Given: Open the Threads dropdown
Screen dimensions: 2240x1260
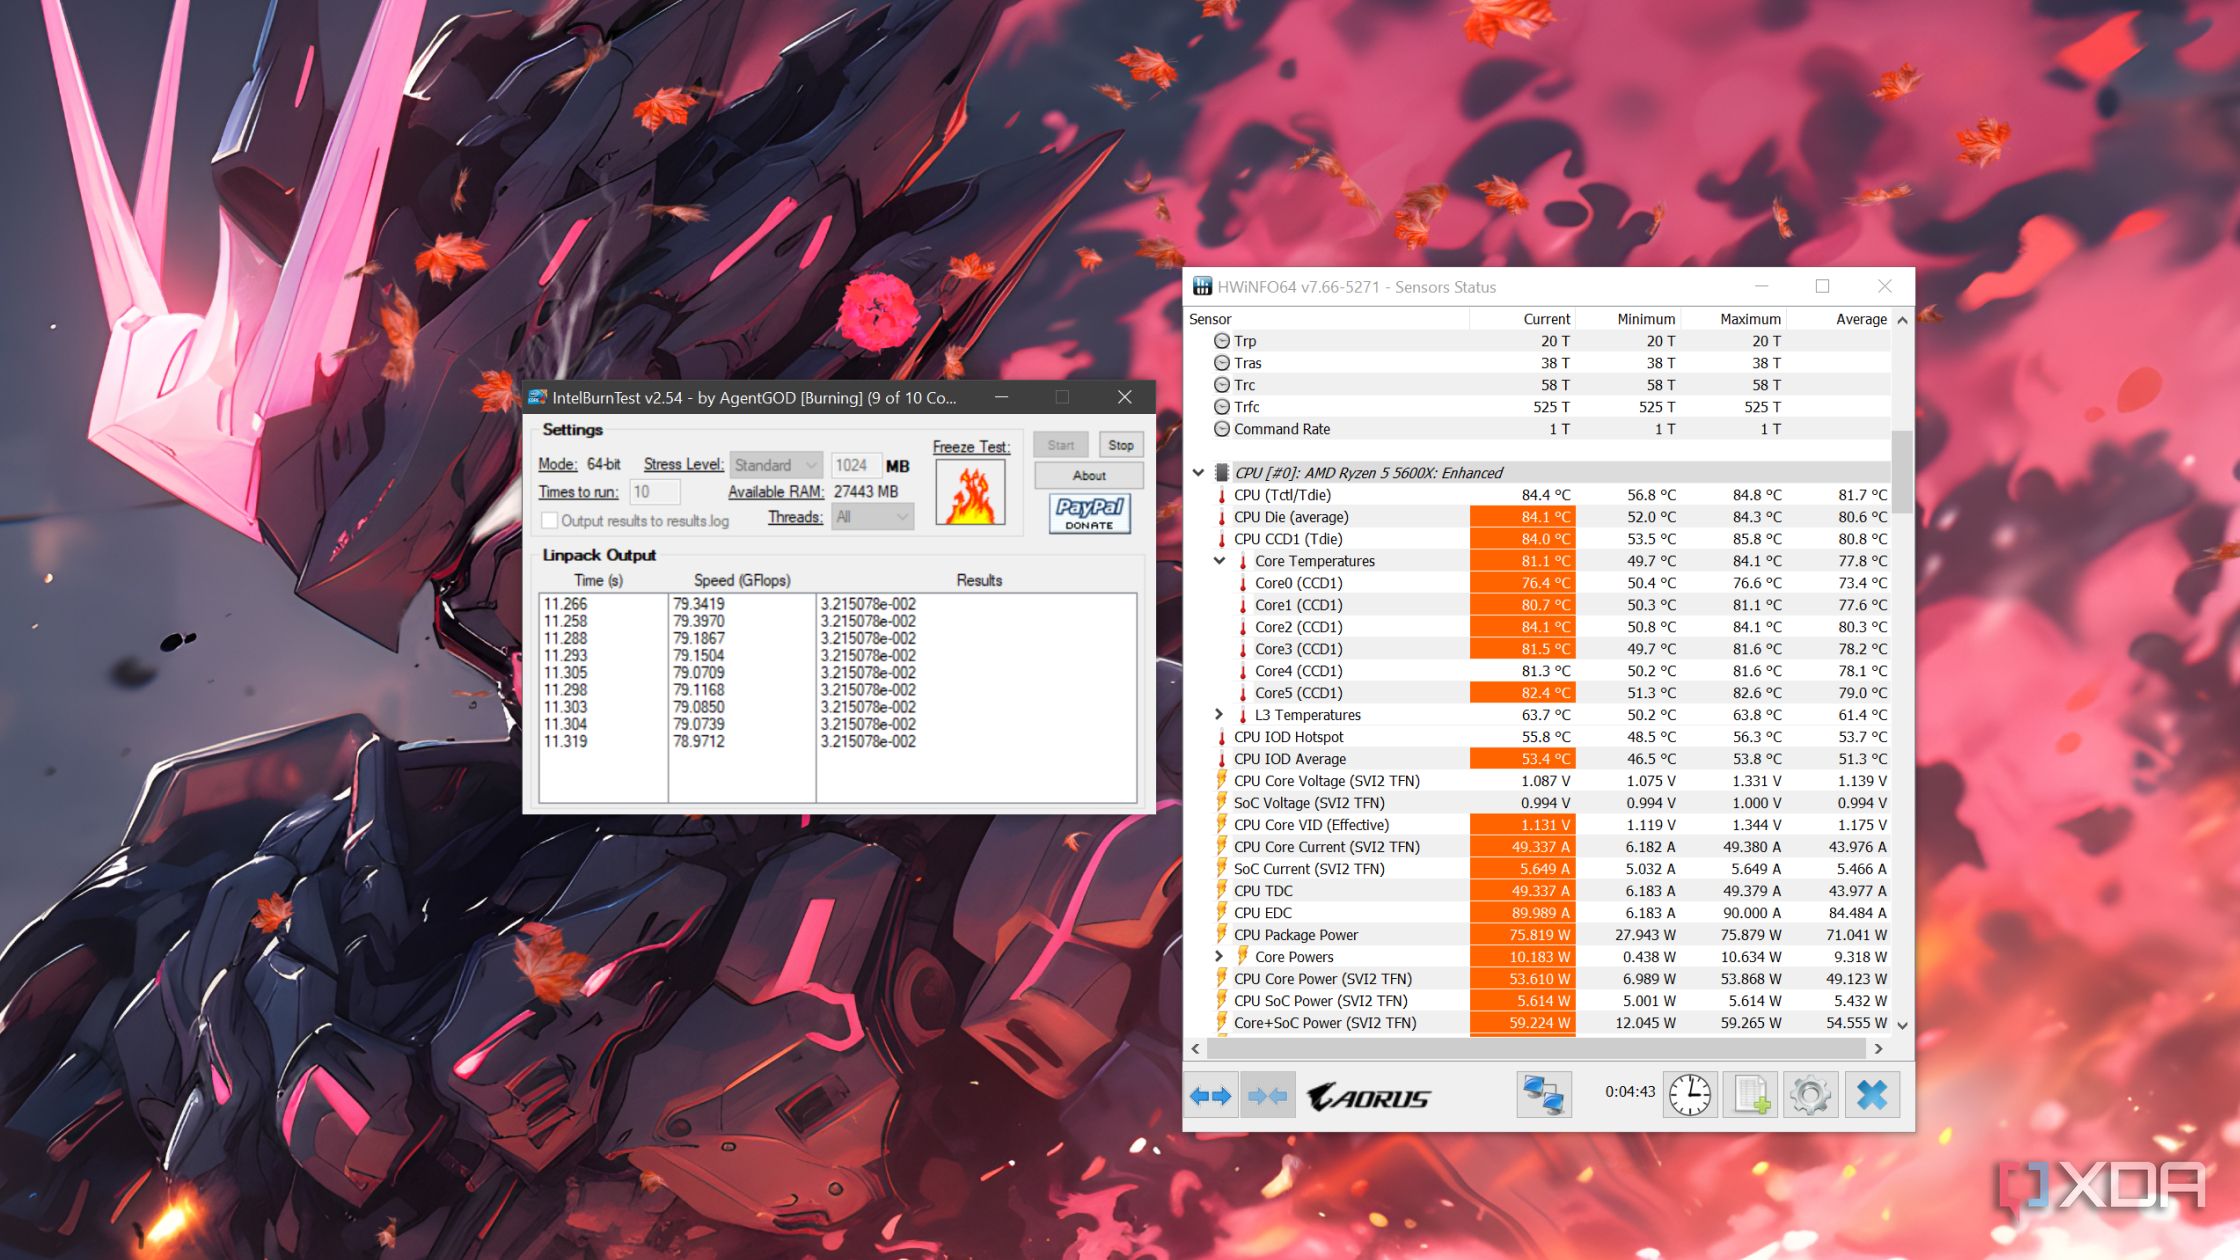Looking at the screenshot, I should (x=872, y=517).
